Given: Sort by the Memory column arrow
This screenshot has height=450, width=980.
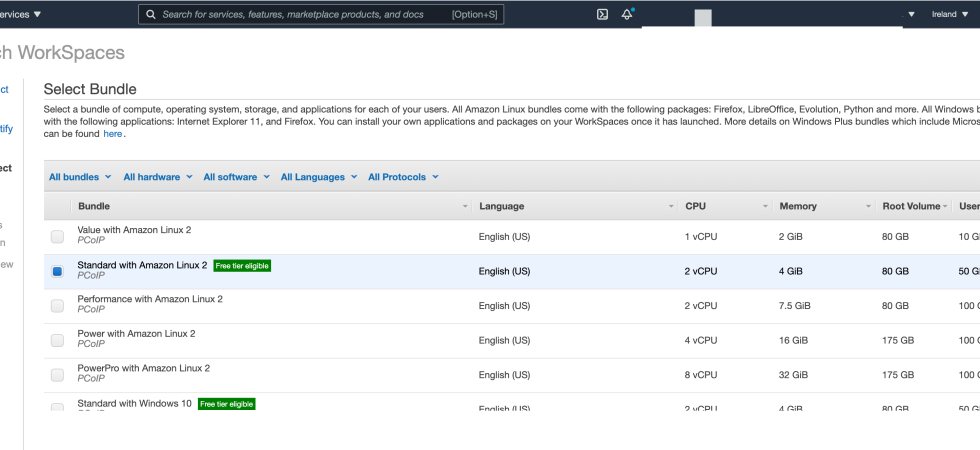Looking at the screenshot, I should 868,206.
